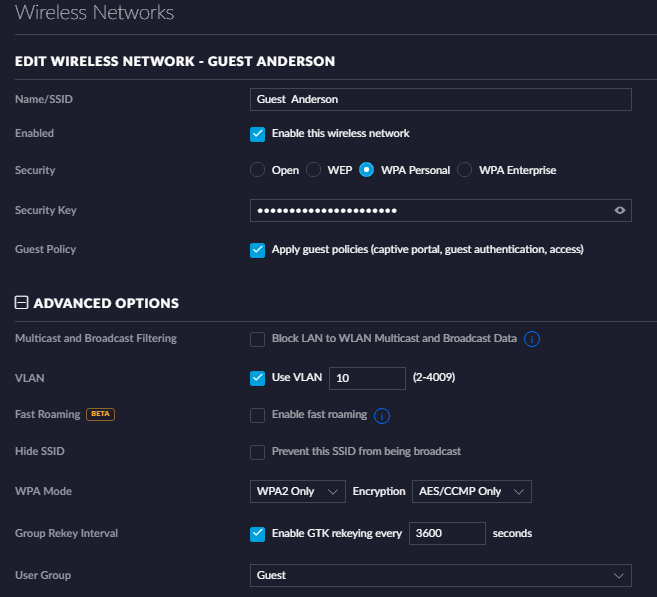Select WEP security radio button
The height and width of the screenshot is (597, 657).
(313, 170)
